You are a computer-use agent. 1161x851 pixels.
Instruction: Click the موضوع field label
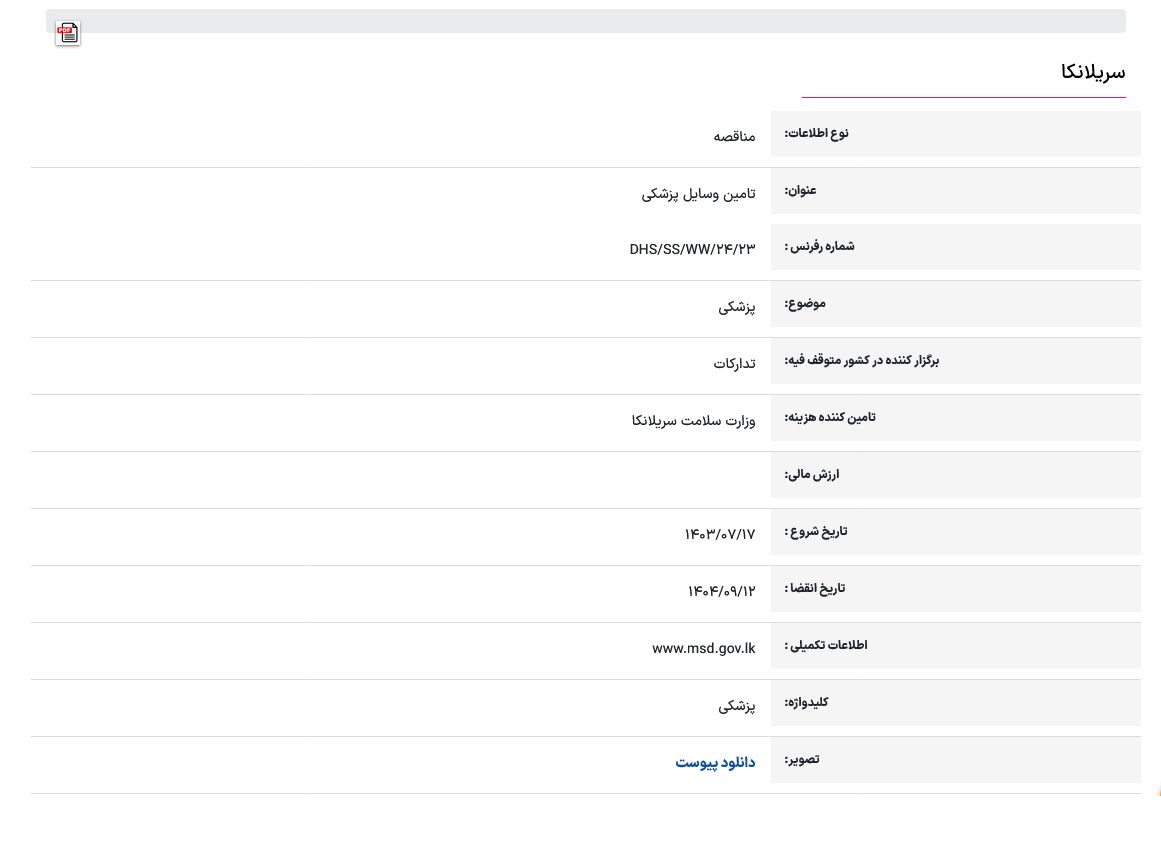[805, 303]
